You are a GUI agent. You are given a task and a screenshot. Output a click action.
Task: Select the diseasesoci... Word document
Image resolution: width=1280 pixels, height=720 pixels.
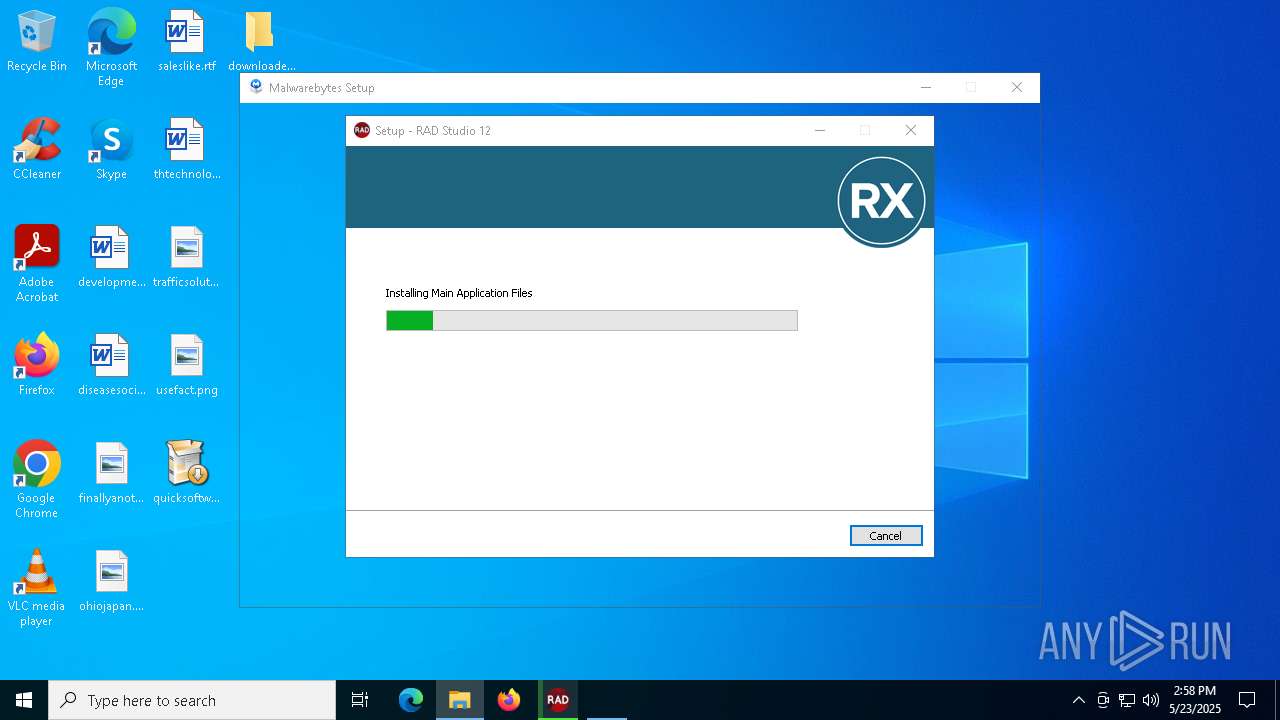coord(111,365)
